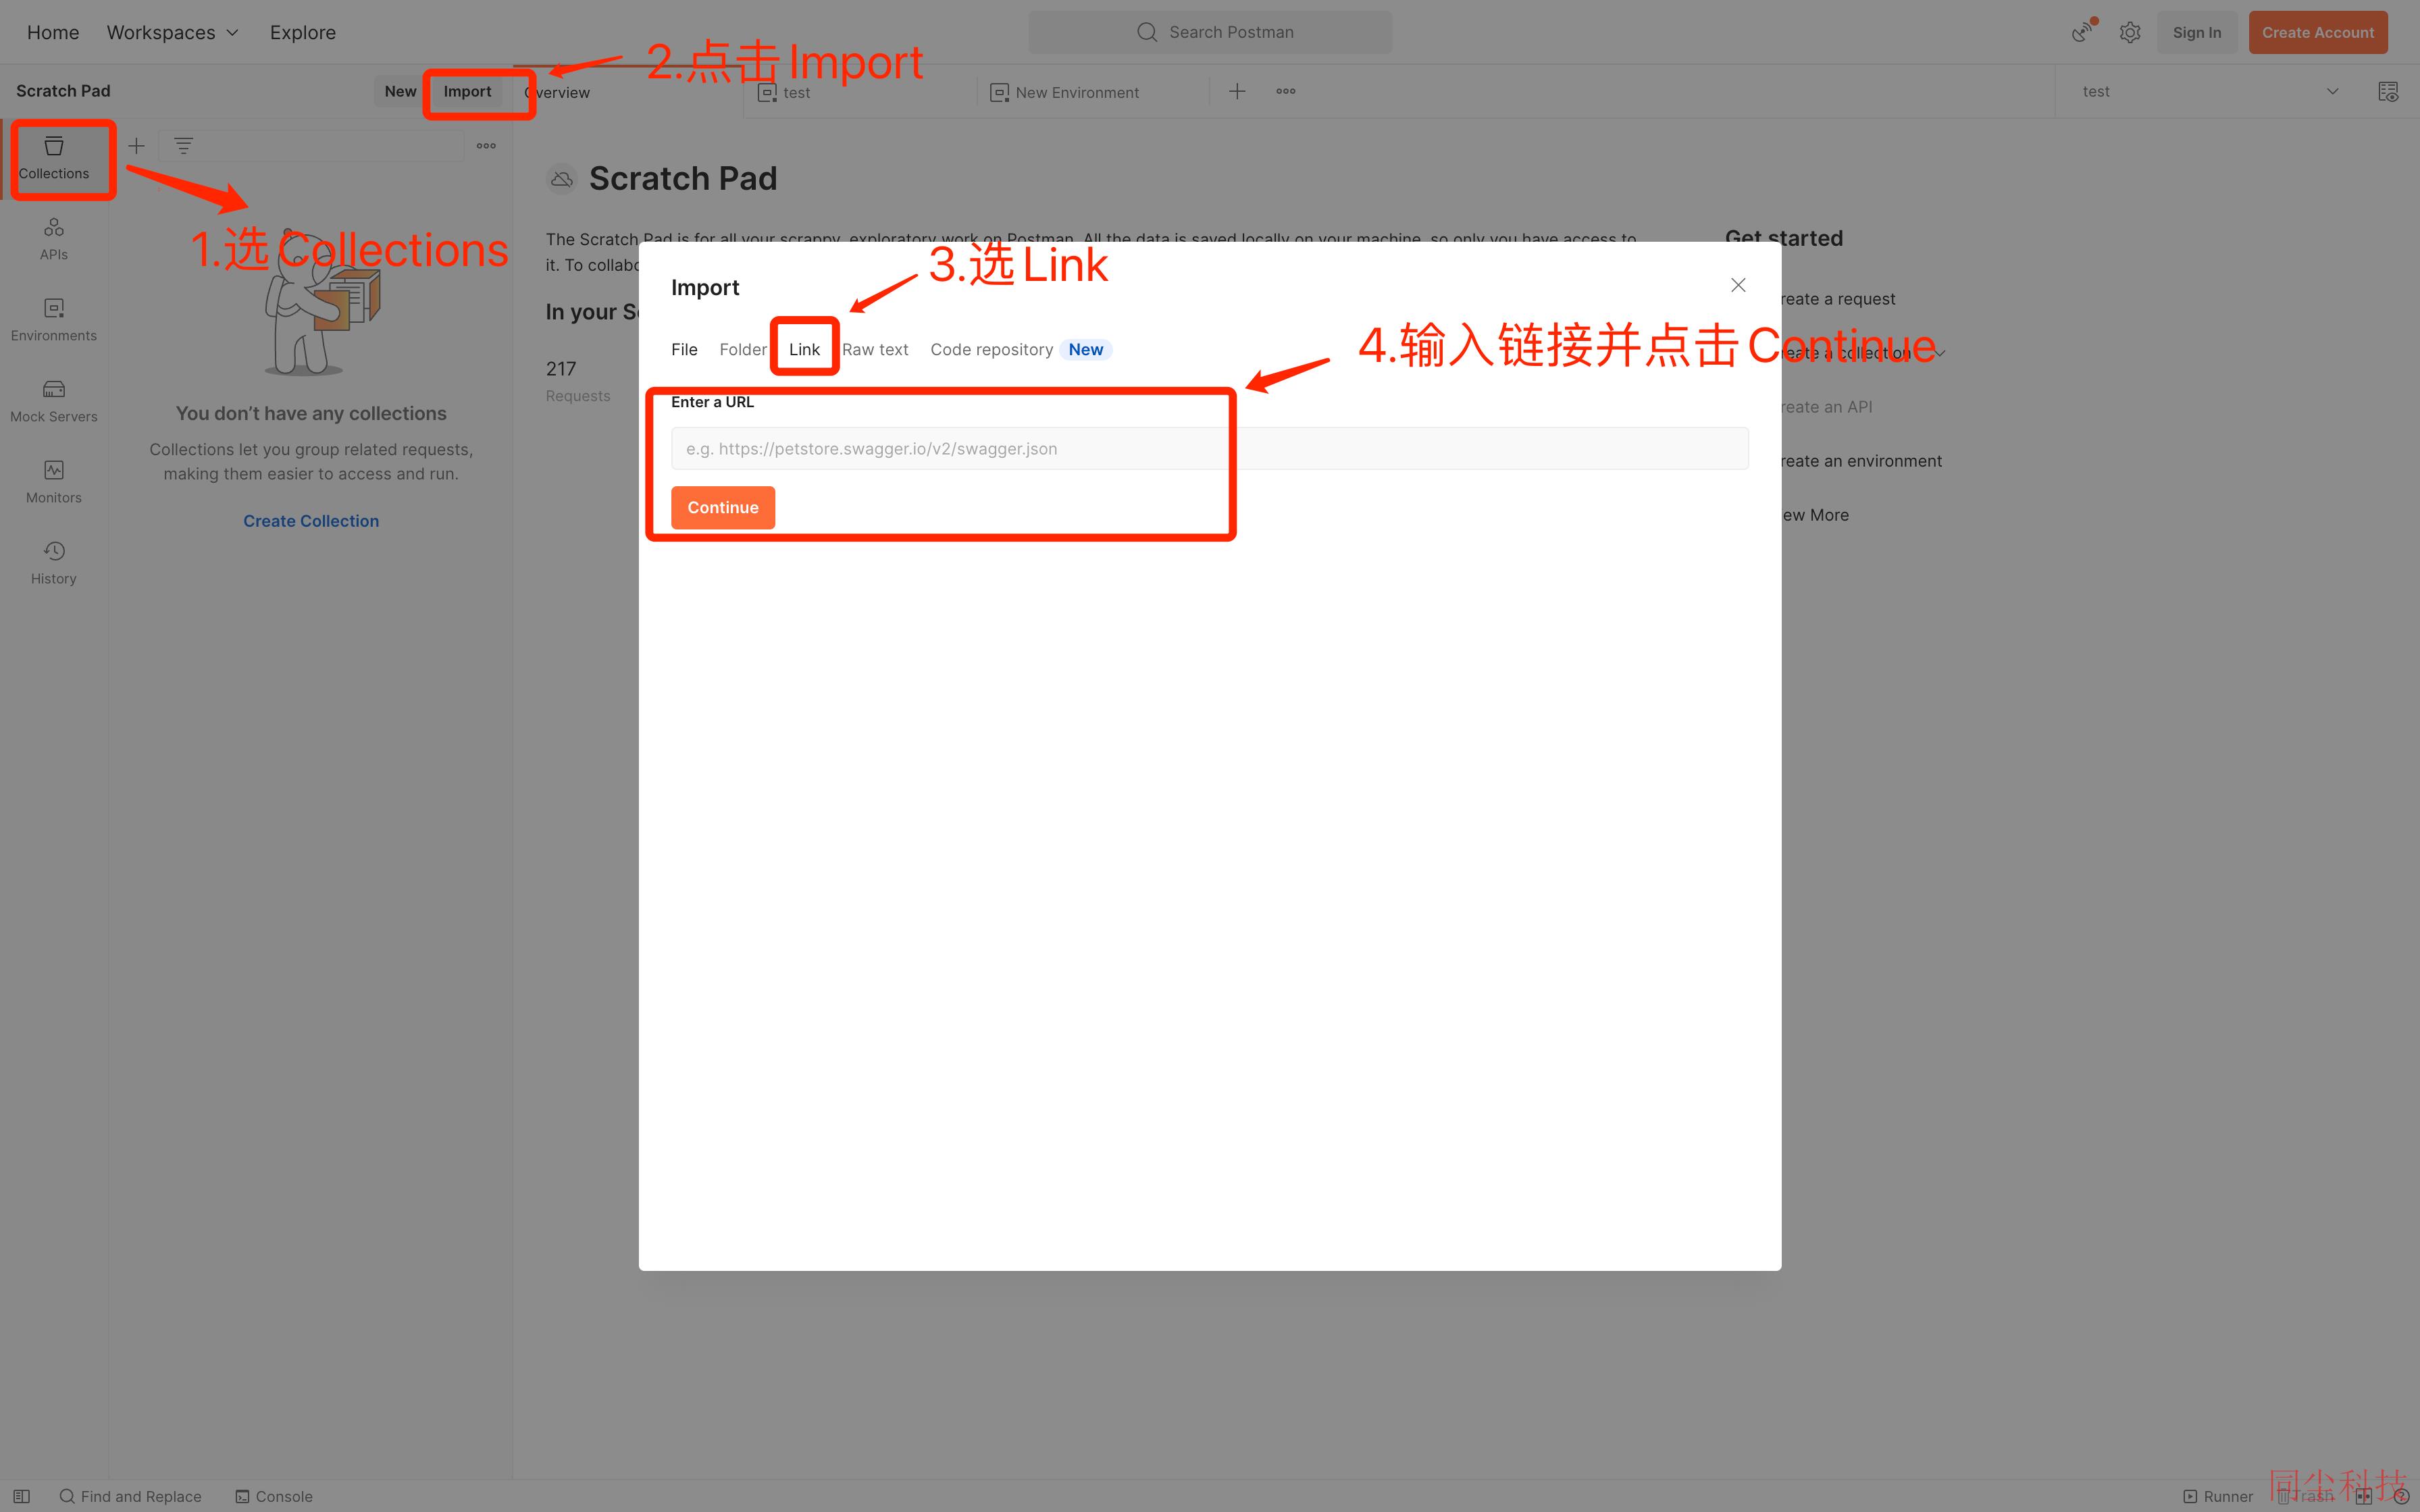Open the Console
This screenshot has height=1512, width=2420.
pos(274,1496)
